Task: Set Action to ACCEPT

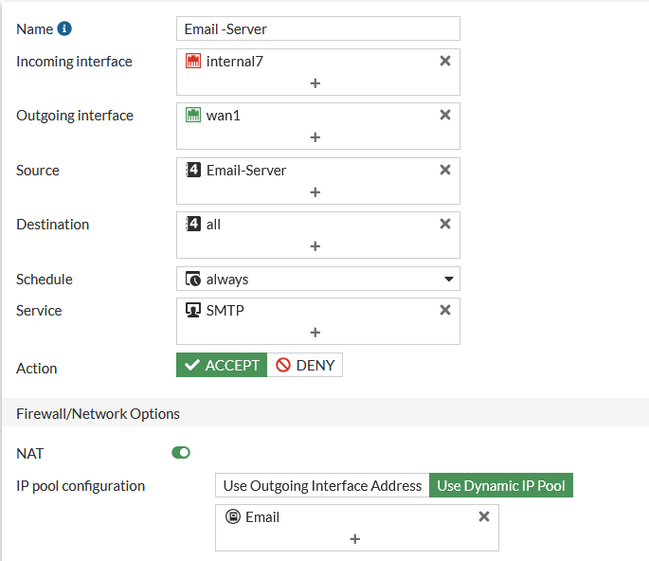Action: pyautogui.click(x=220, y=365)
